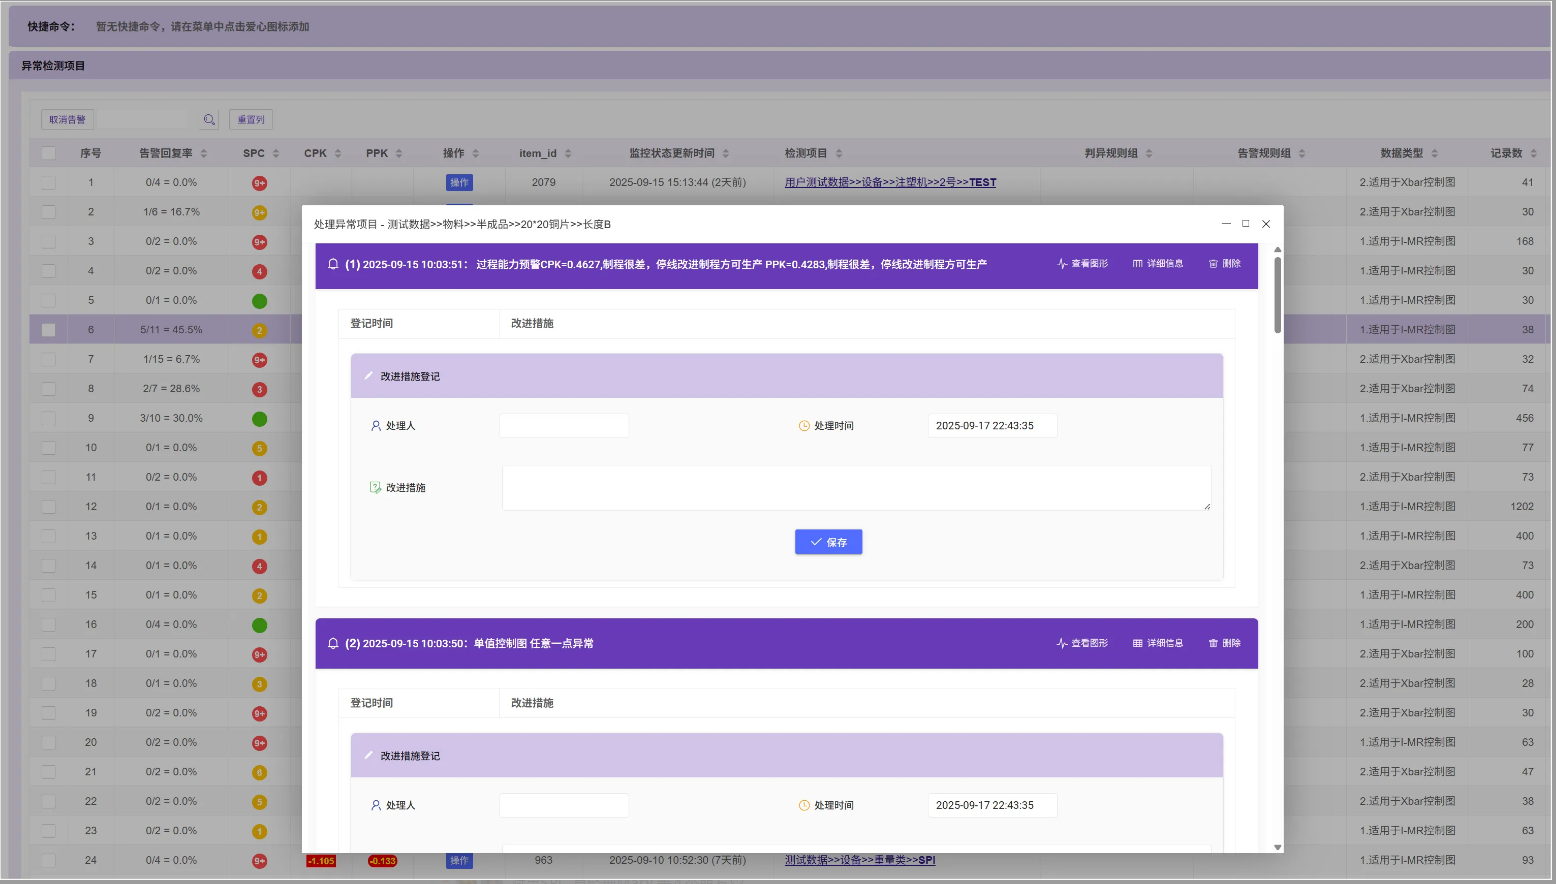Click the red SPC badge in row 1

click(259, 183)
